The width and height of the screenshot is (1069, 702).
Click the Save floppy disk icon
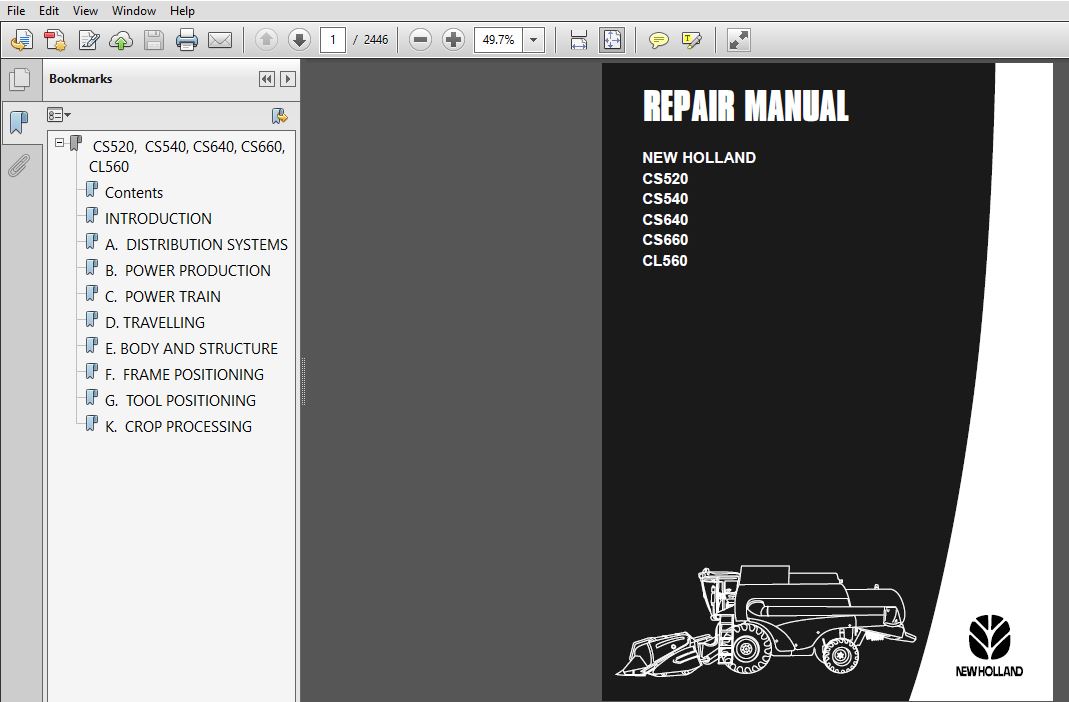click(154, 40)
